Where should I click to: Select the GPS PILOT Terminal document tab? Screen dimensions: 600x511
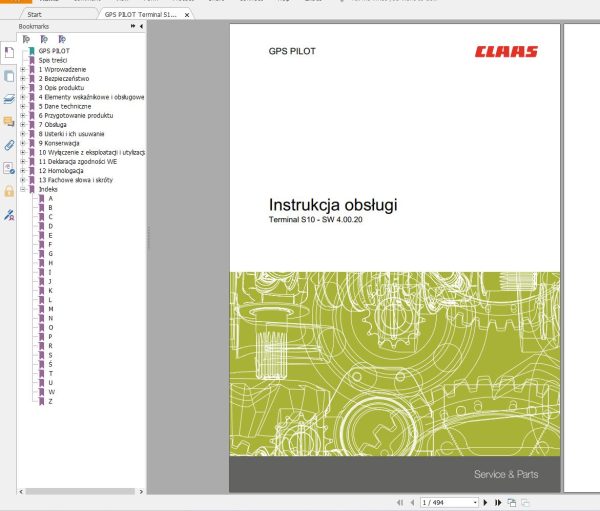[140, 15]
